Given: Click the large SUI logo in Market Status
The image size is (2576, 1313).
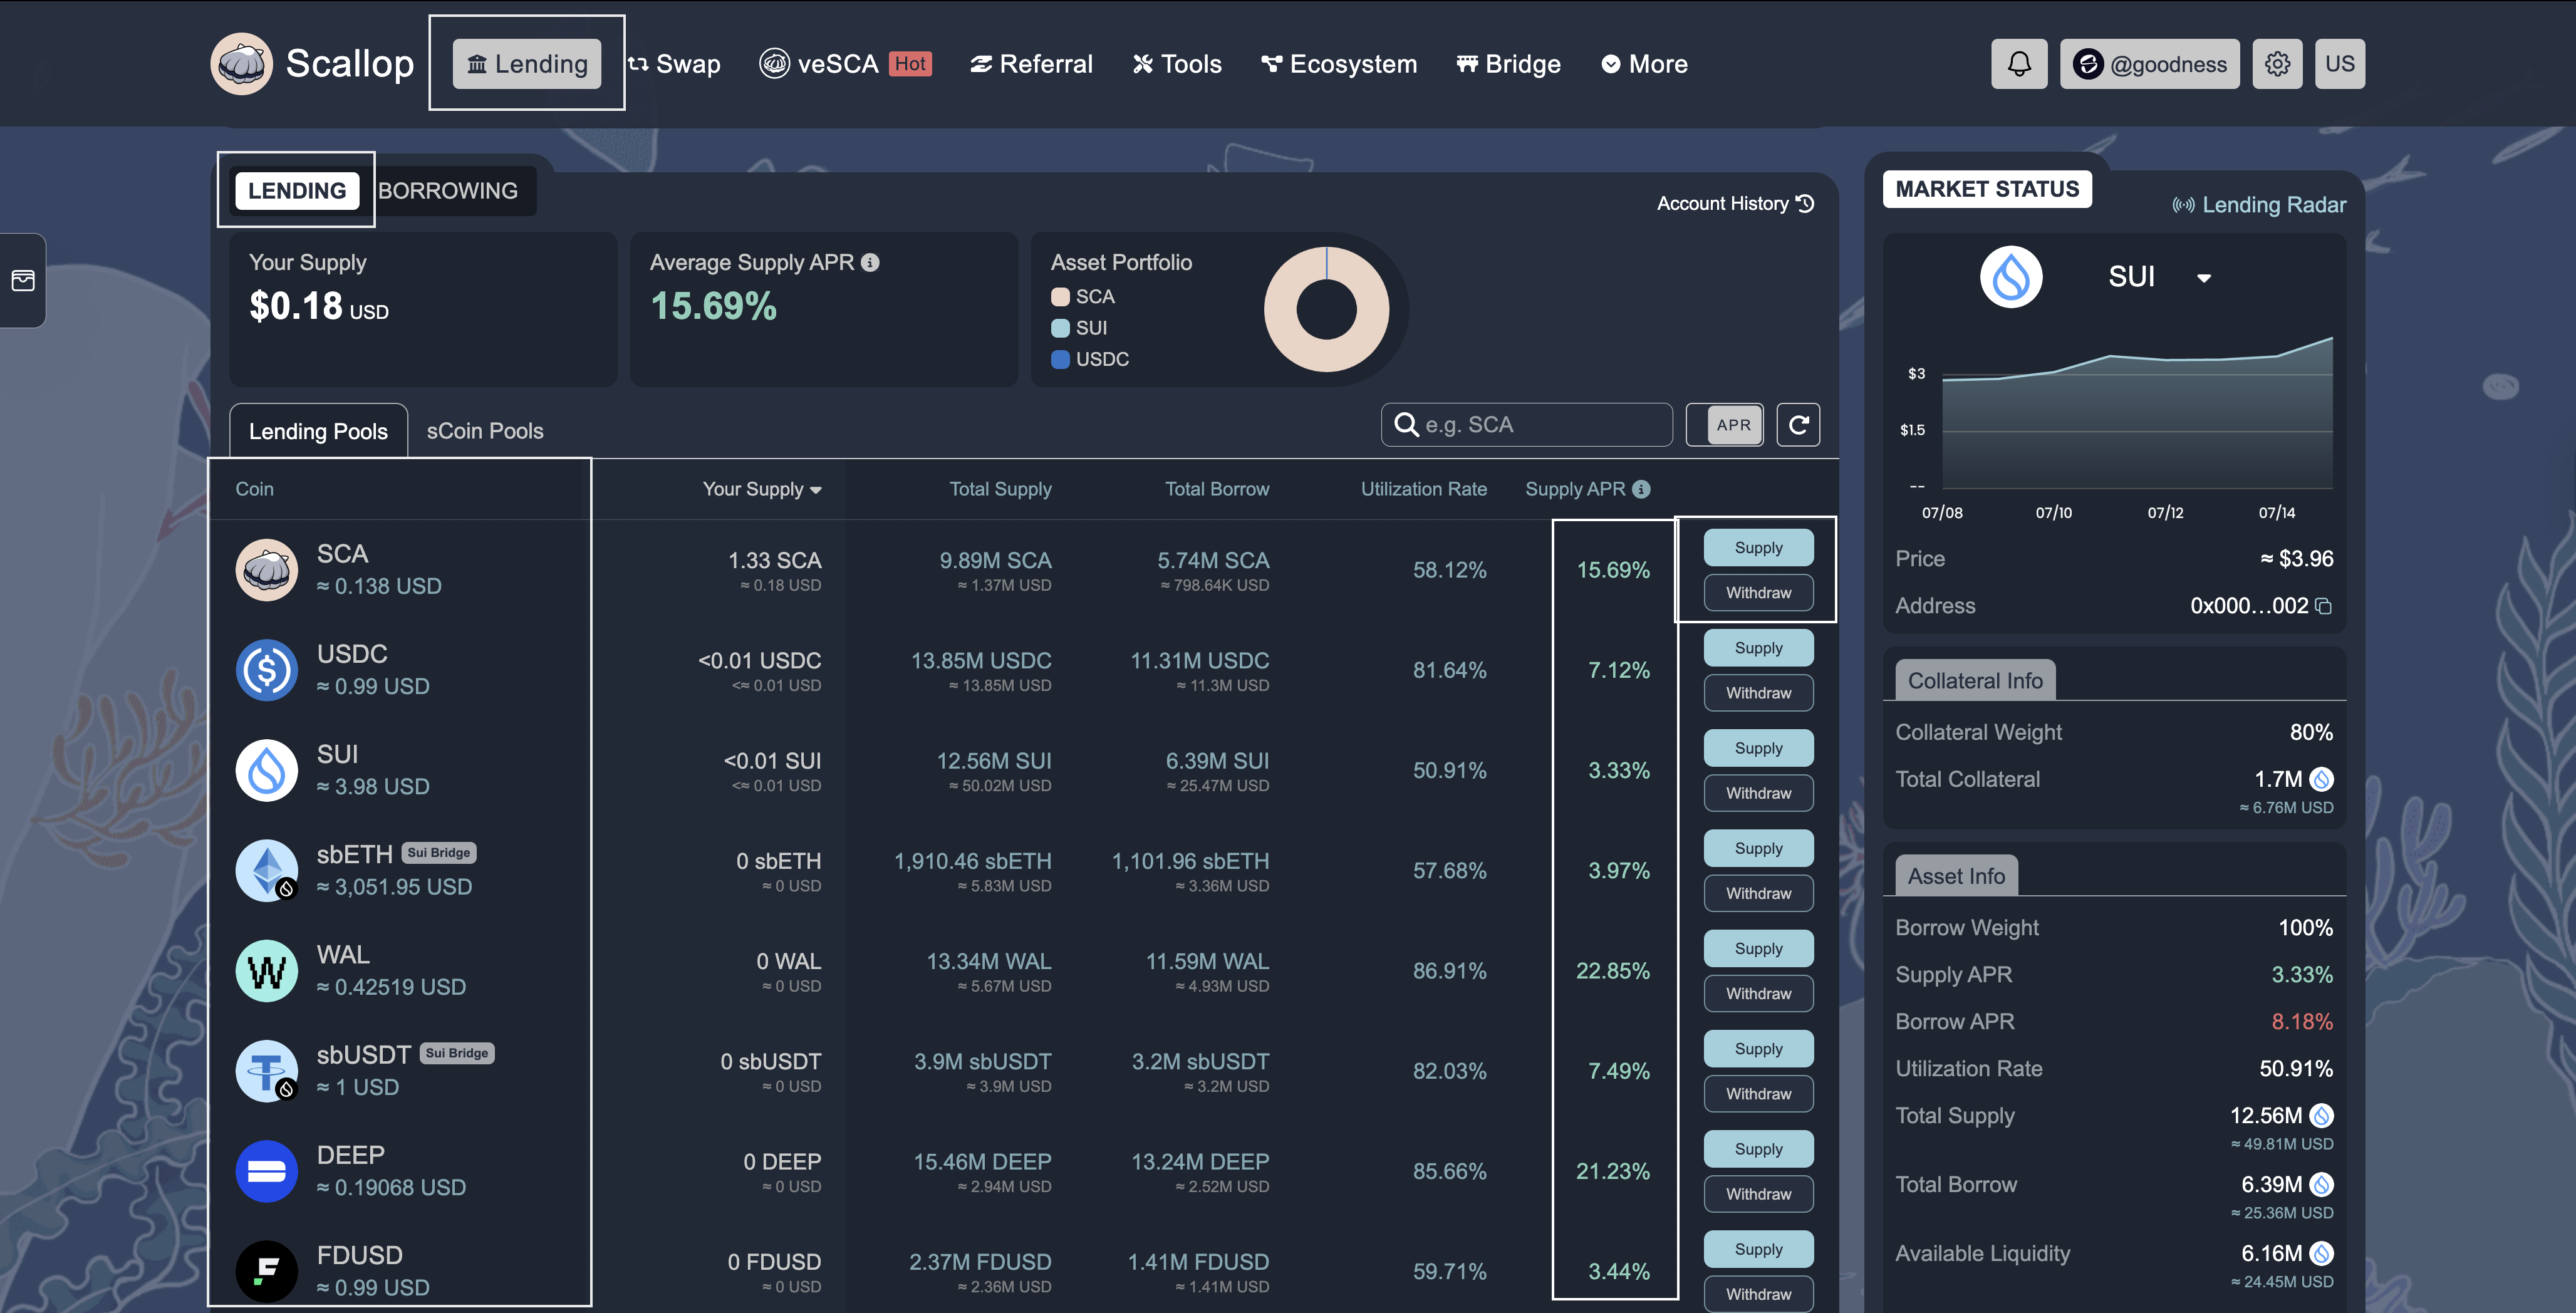Looking at the screenshot, I should tap(2011, 277).
